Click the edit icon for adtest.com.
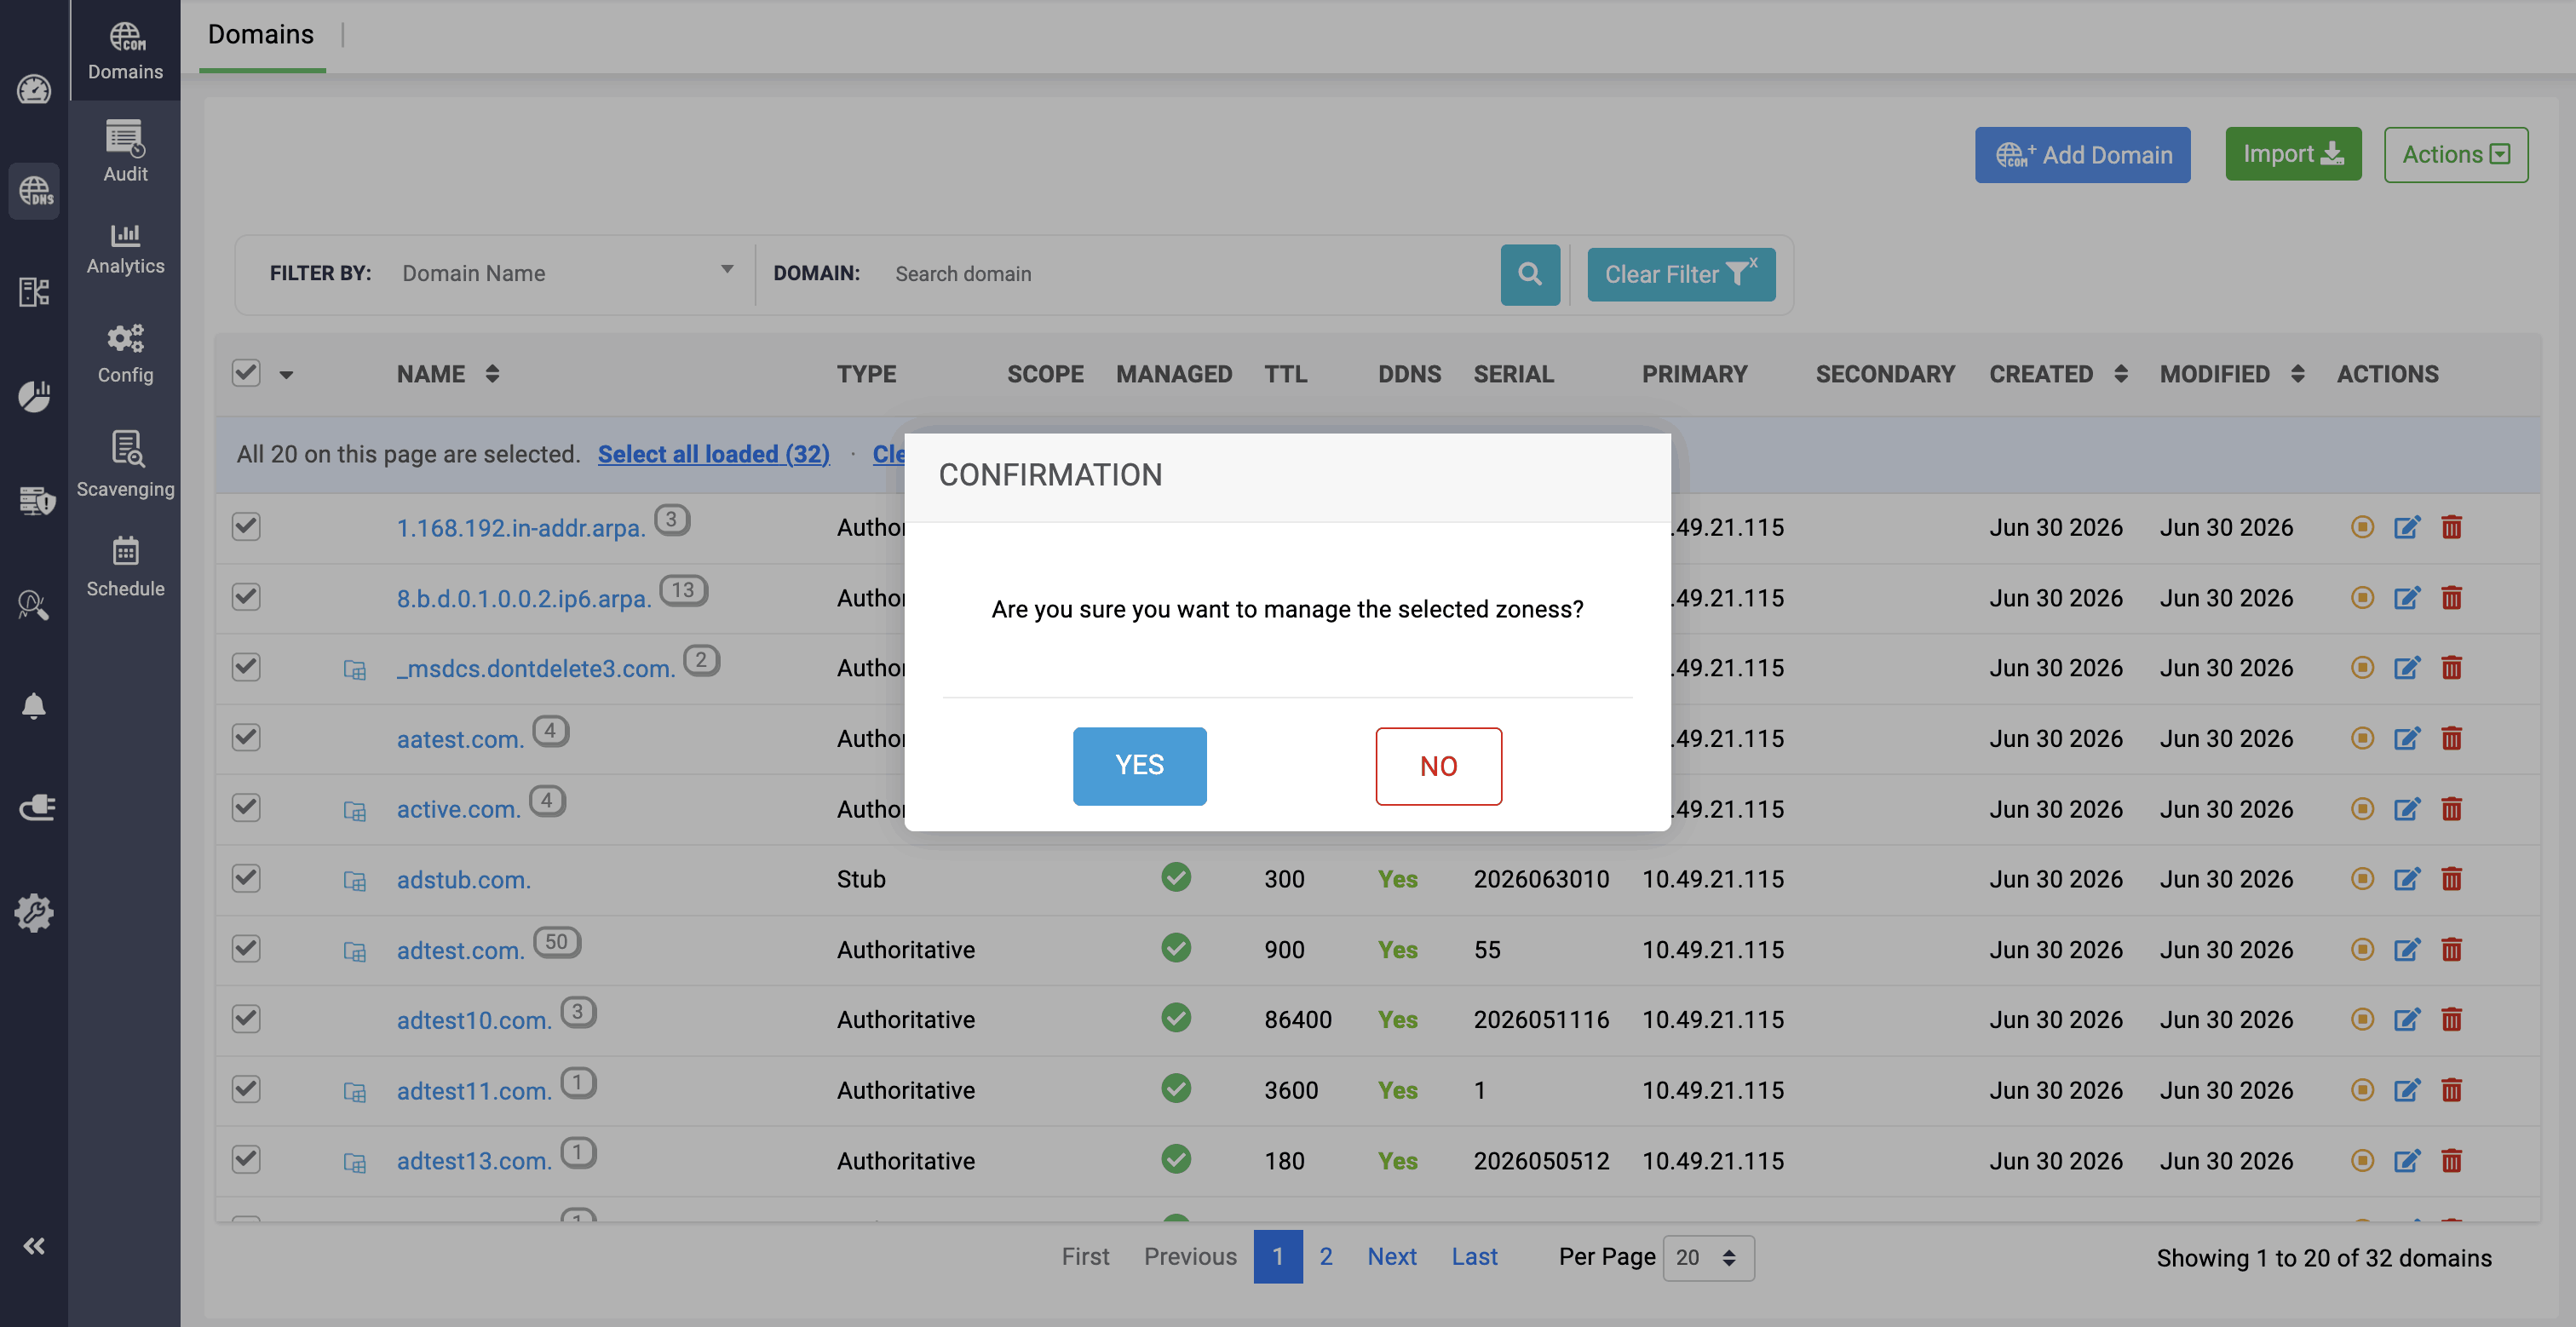2576x1327 pixels. tap(2407, 949)
